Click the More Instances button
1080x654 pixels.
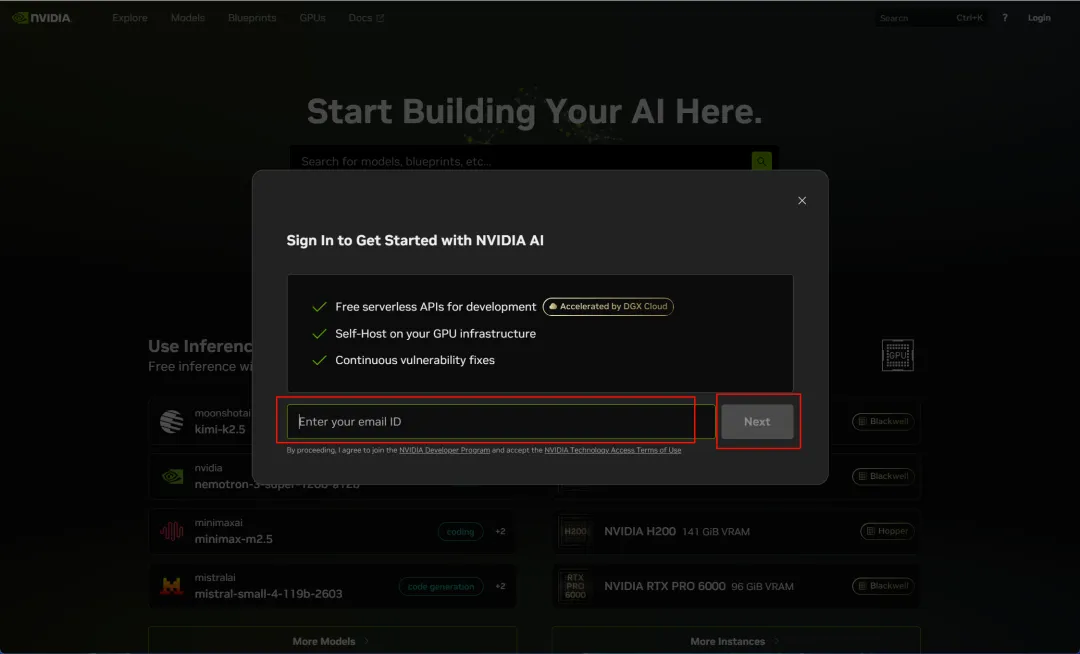736,641
